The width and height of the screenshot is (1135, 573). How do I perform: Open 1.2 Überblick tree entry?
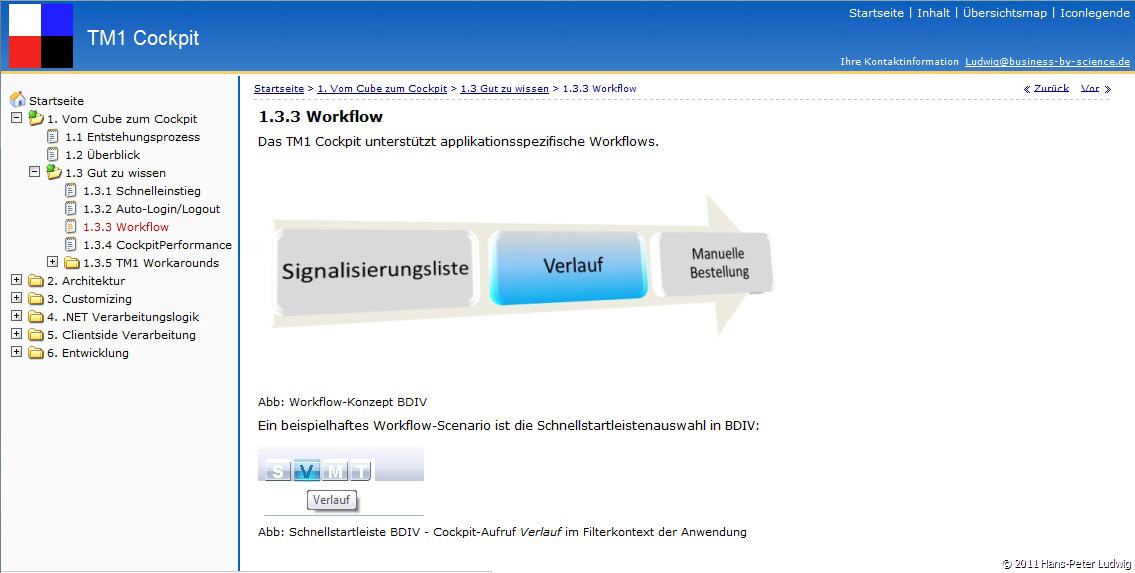click(103, 155)
